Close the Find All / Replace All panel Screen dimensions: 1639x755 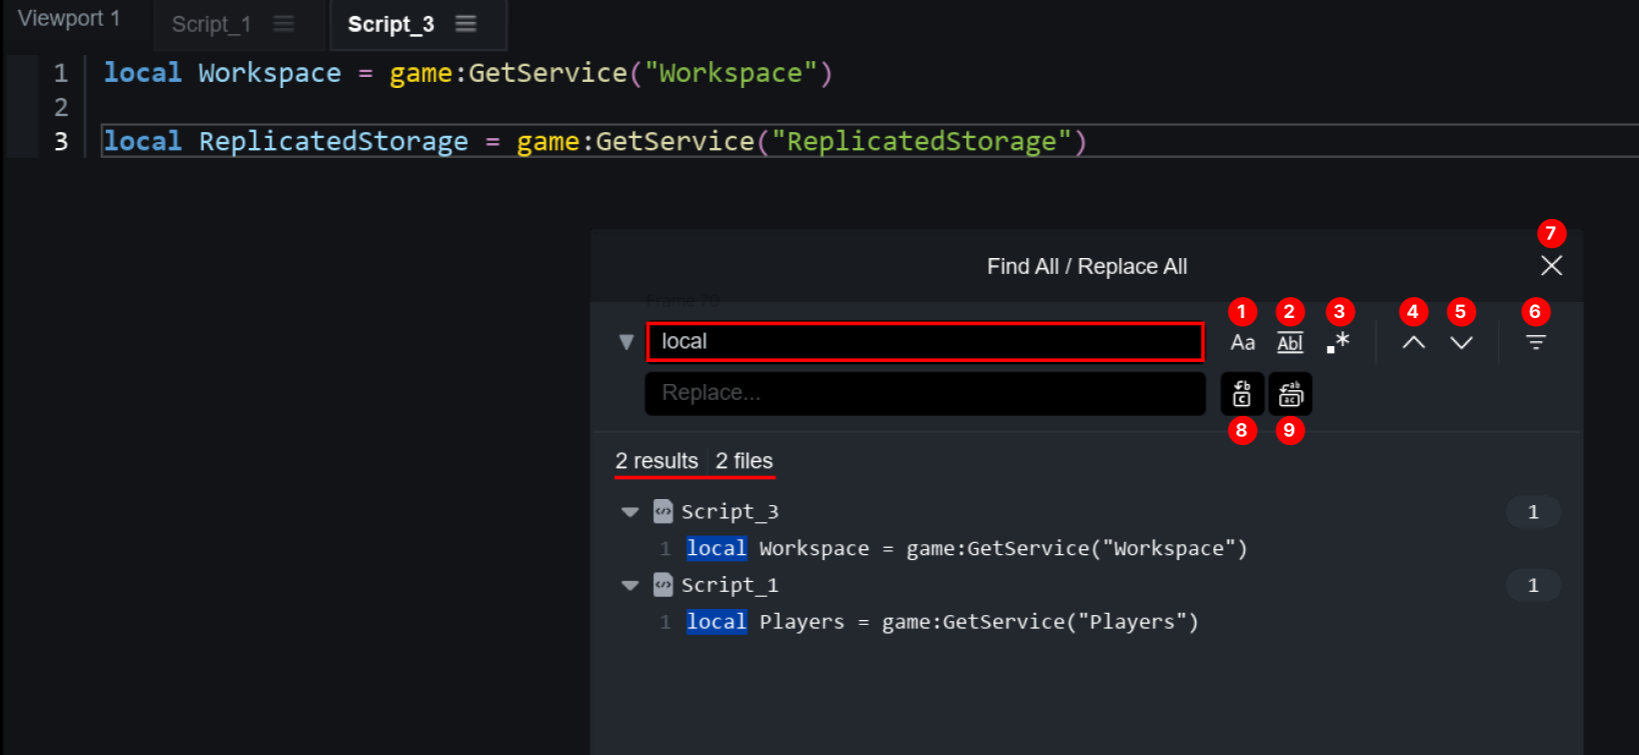pos(1551,266)
